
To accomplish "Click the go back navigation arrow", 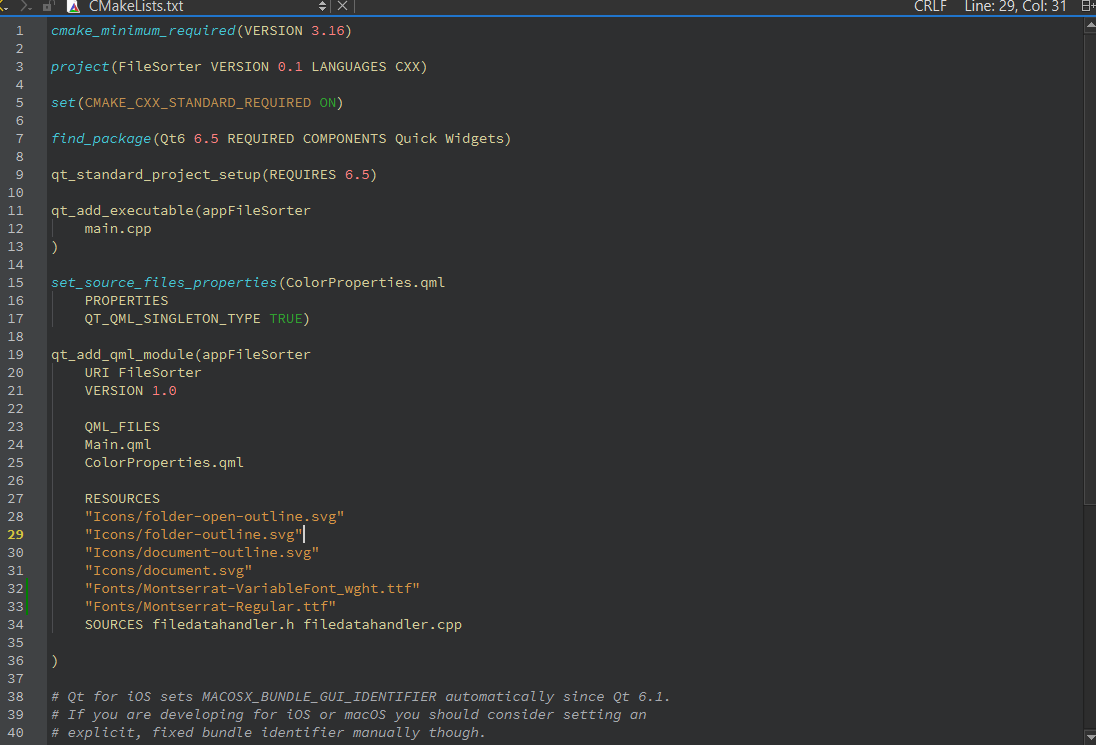I will coord(3,6).
